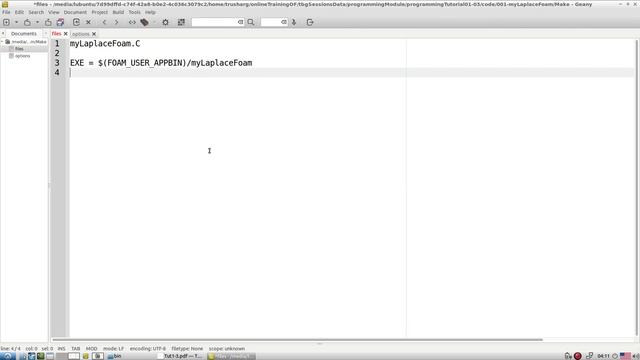Collapse the /media/.../Make folder tree node

tap(2, 42)
